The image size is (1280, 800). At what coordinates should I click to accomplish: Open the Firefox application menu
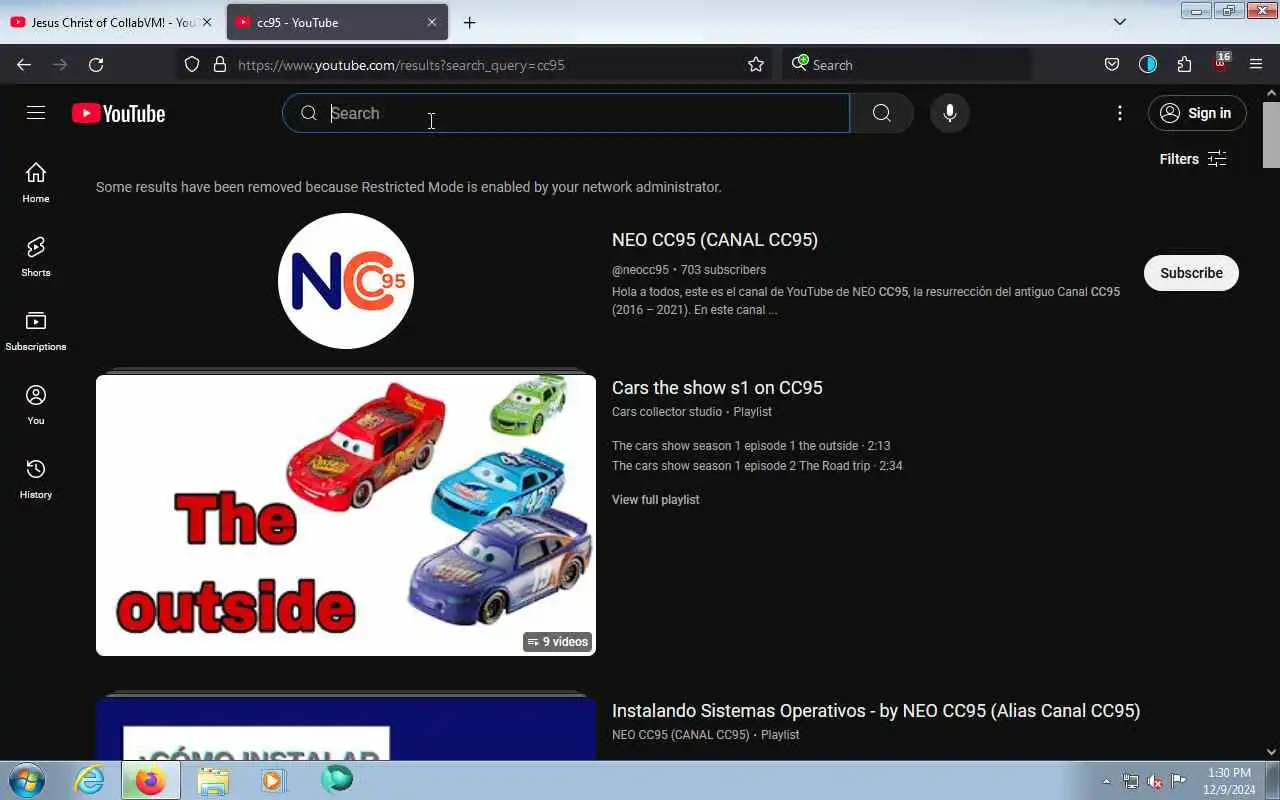1256,65
